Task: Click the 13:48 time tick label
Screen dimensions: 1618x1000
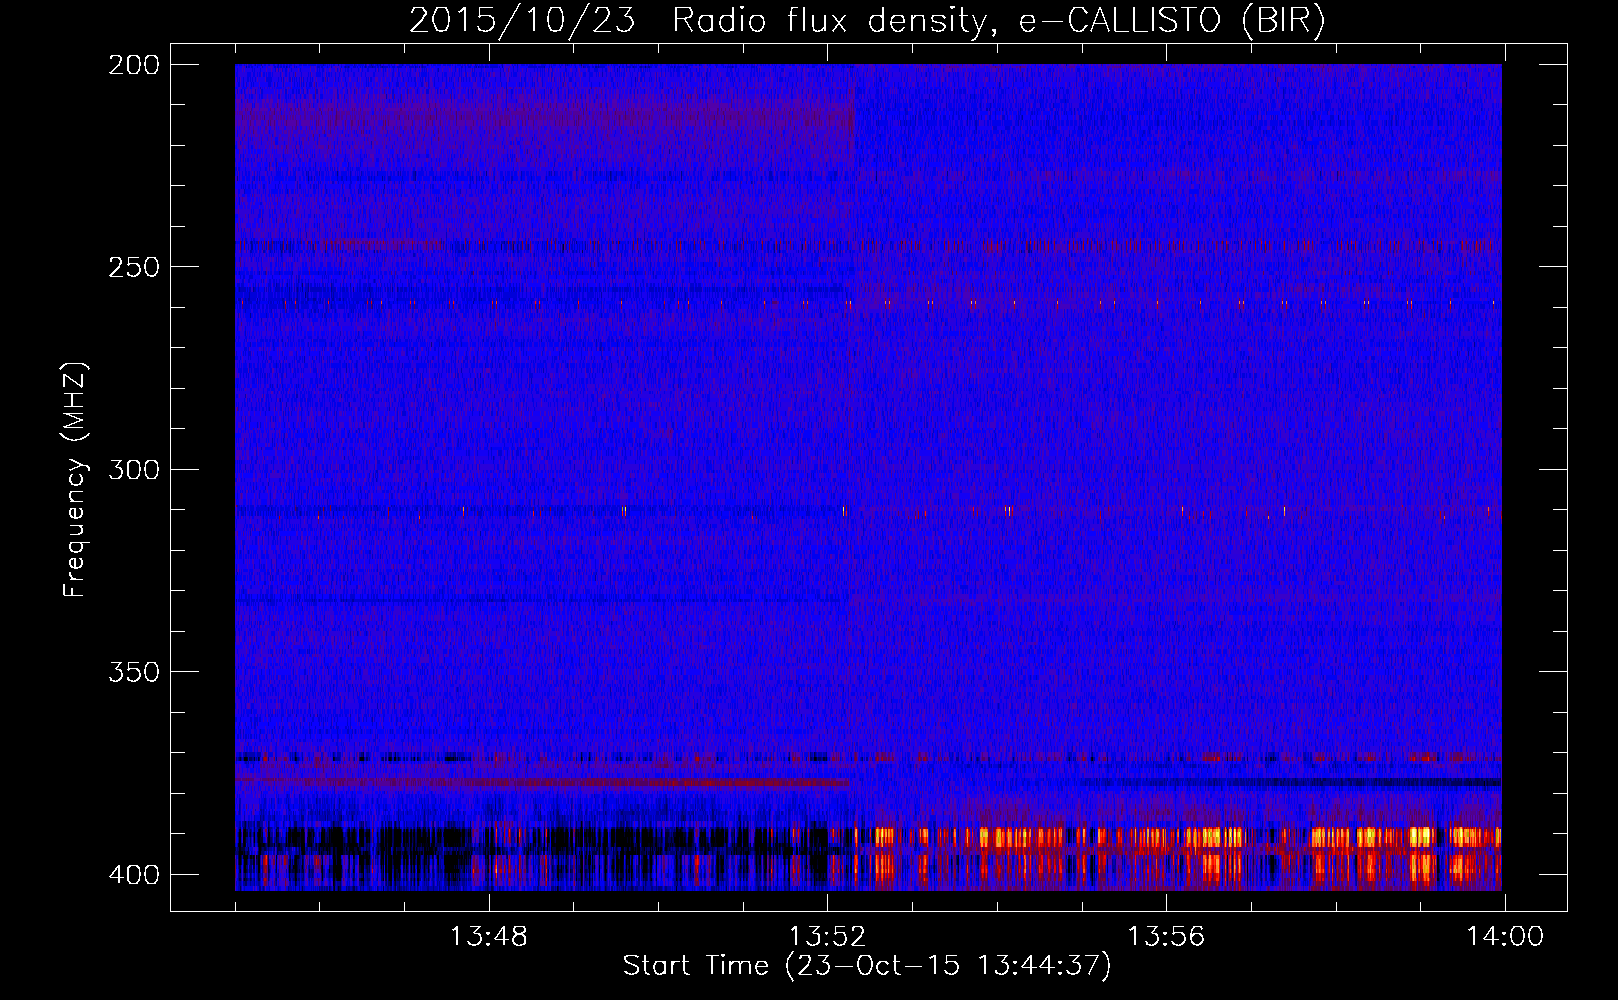Action: [488, 937]
